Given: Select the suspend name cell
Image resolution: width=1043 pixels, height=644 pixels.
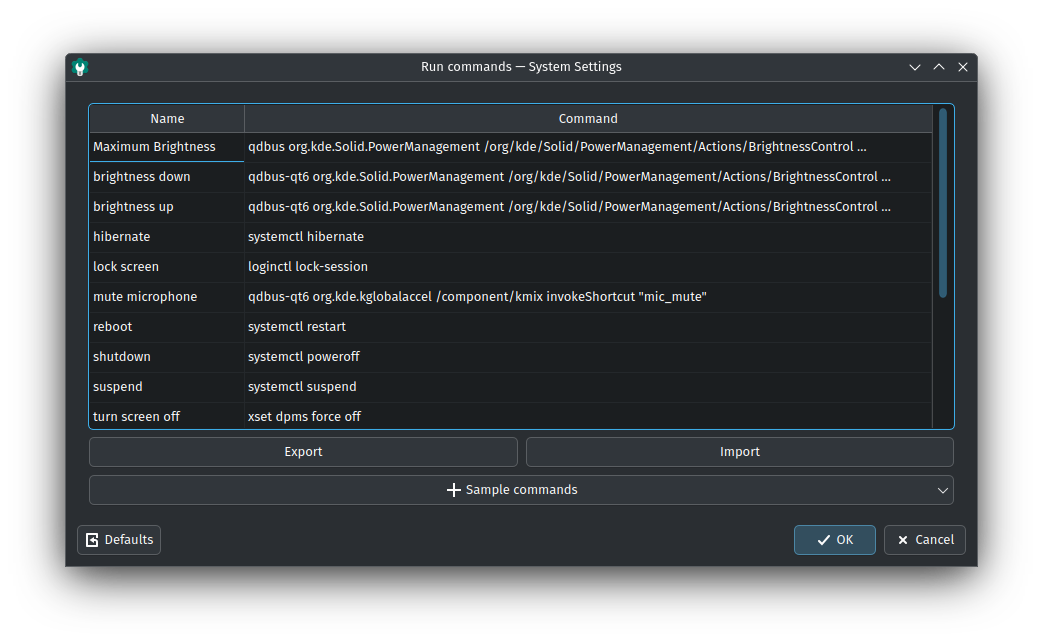Looking at the screenshot, I should coord(167,387).
